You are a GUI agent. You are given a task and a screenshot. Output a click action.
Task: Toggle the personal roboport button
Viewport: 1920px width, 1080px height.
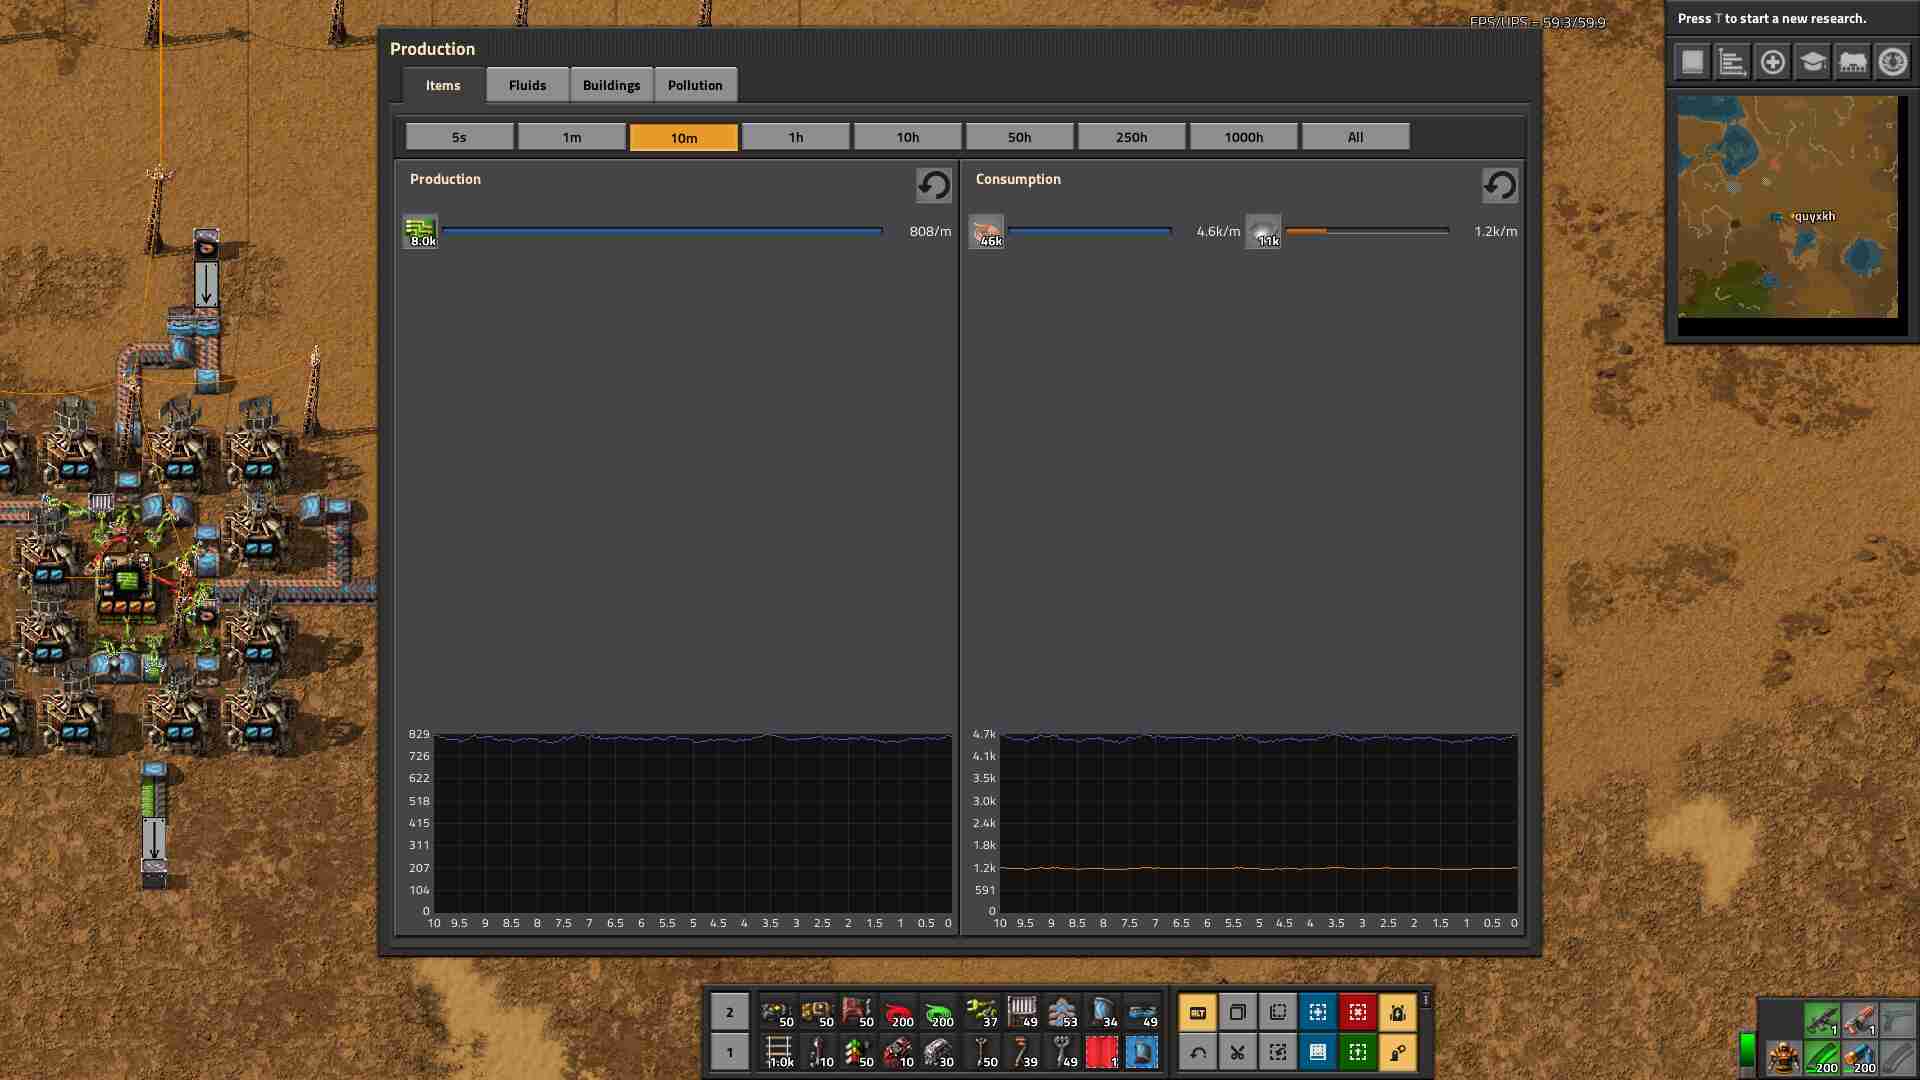[1398, 1012]
